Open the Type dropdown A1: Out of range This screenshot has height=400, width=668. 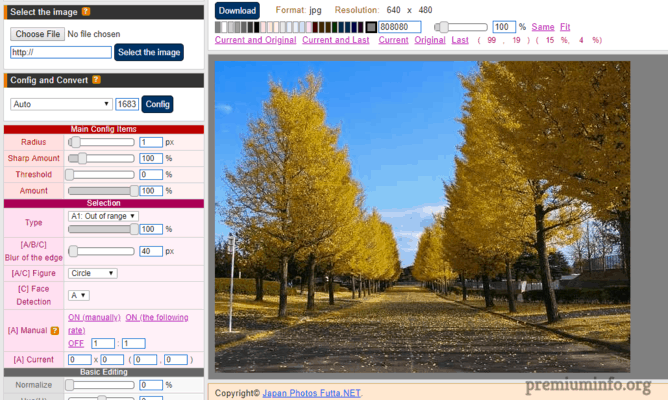click(103, 216)
